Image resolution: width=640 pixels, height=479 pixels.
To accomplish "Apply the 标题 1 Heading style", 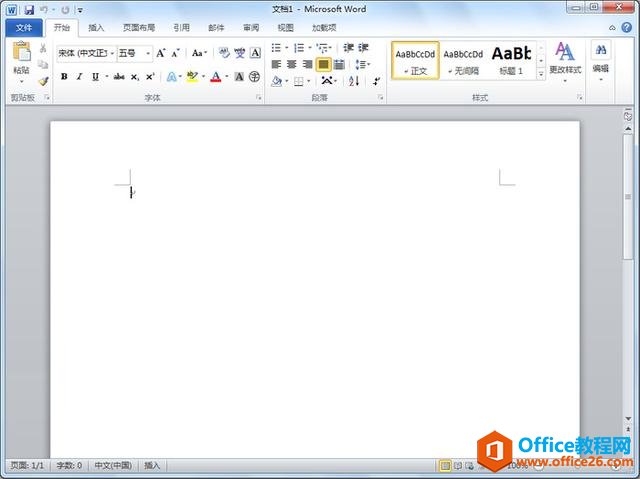I will click(511, 60).
